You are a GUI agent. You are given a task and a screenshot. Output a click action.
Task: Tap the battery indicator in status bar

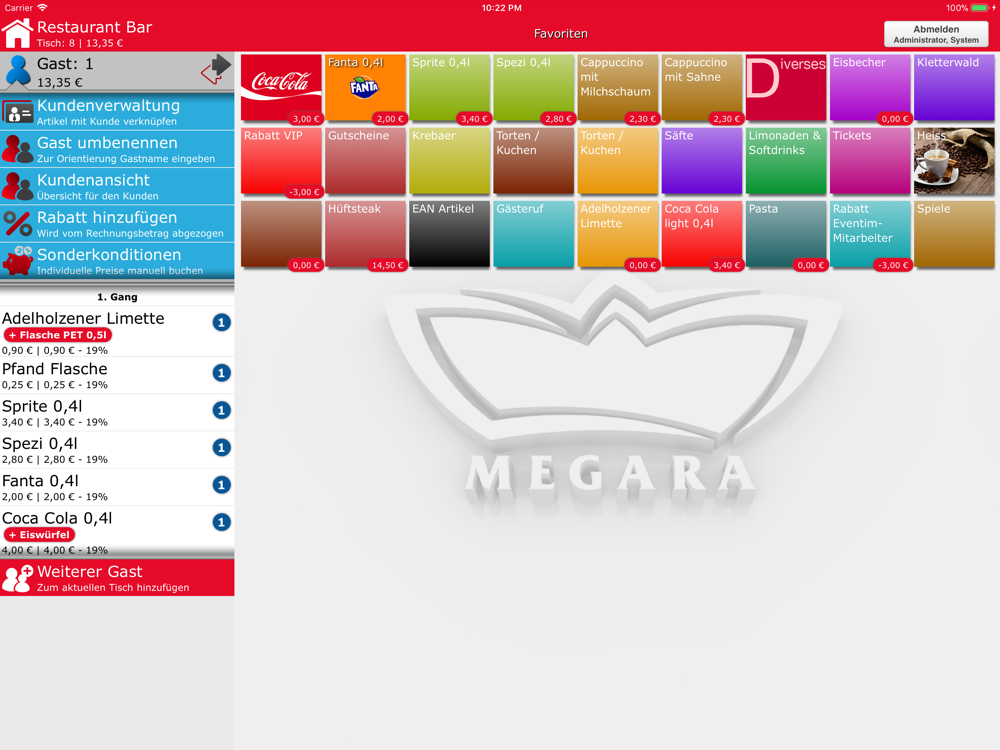point(980,8)
